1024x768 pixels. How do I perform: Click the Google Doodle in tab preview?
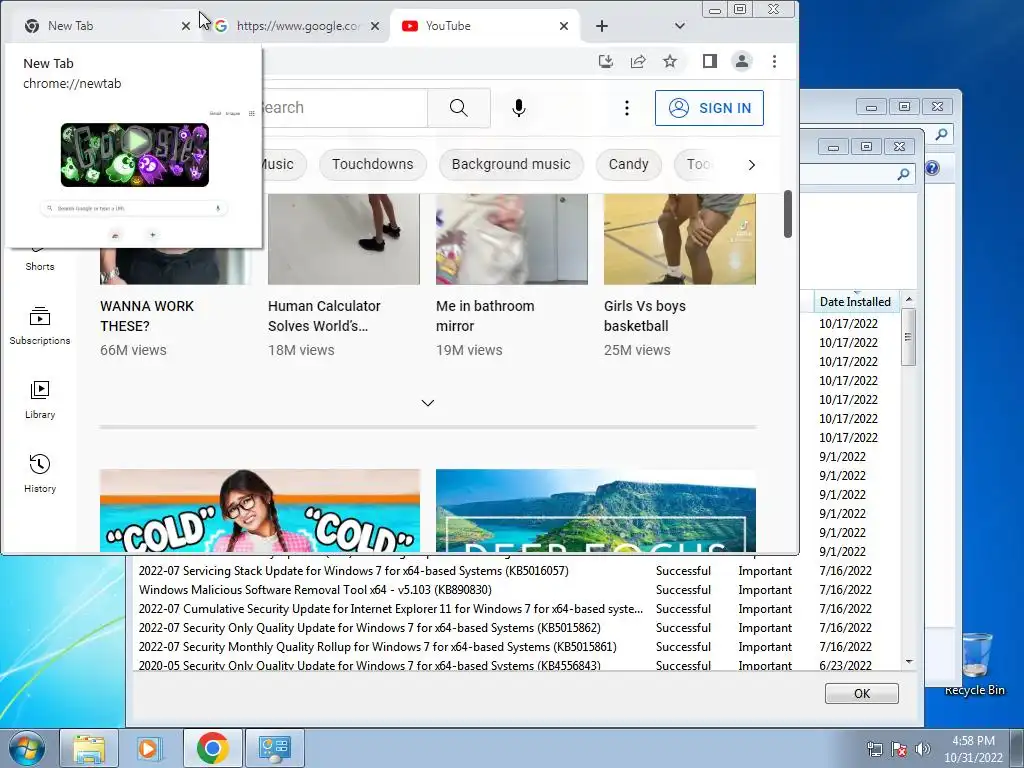click(x=135, y=155)
